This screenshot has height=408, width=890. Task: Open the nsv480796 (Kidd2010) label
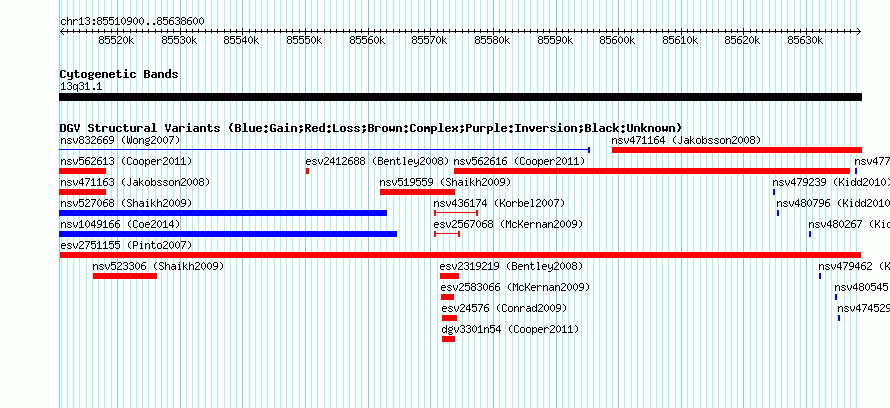click(x=833, y=203)
